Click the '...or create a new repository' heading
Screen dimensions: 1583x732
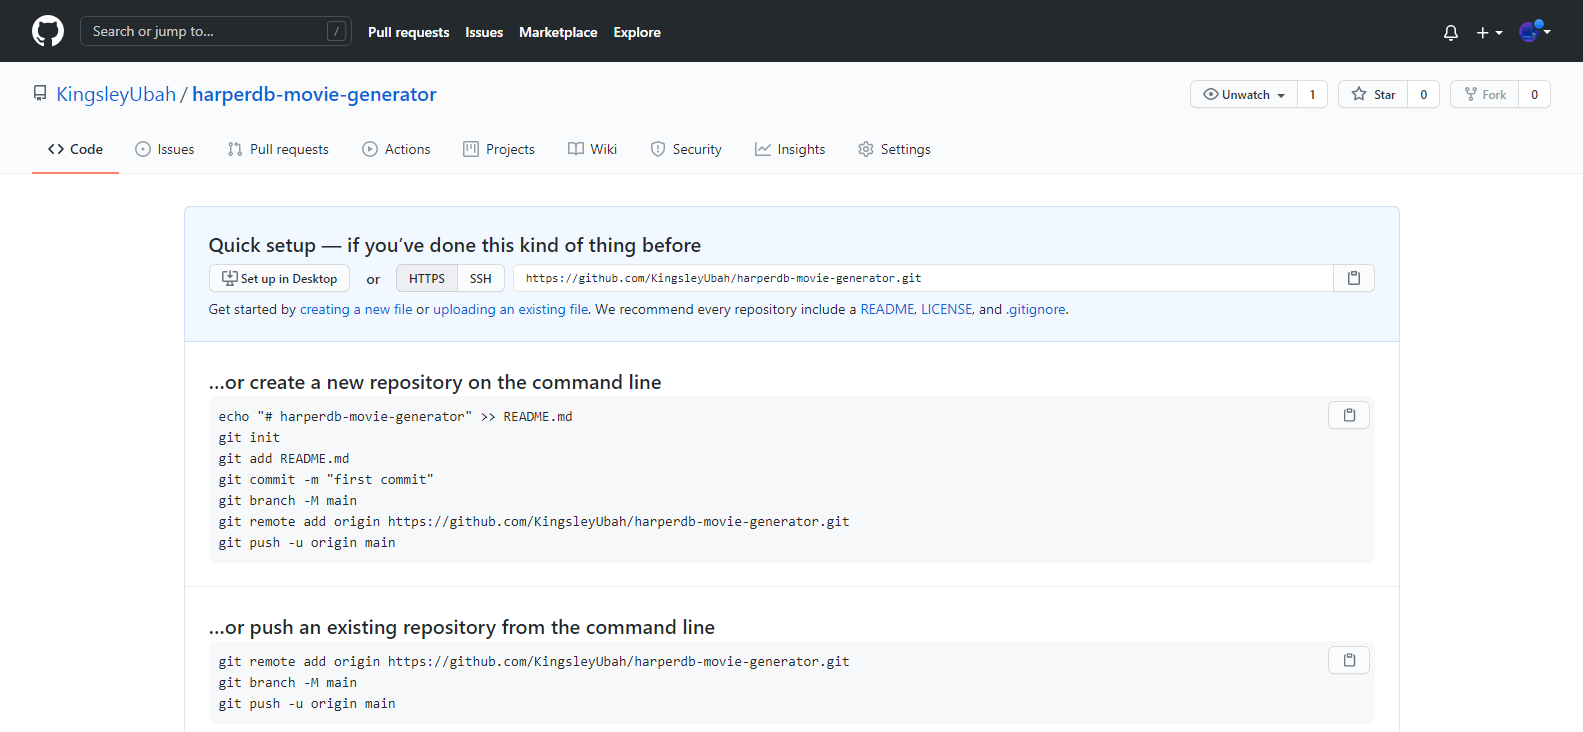point(435,382)
